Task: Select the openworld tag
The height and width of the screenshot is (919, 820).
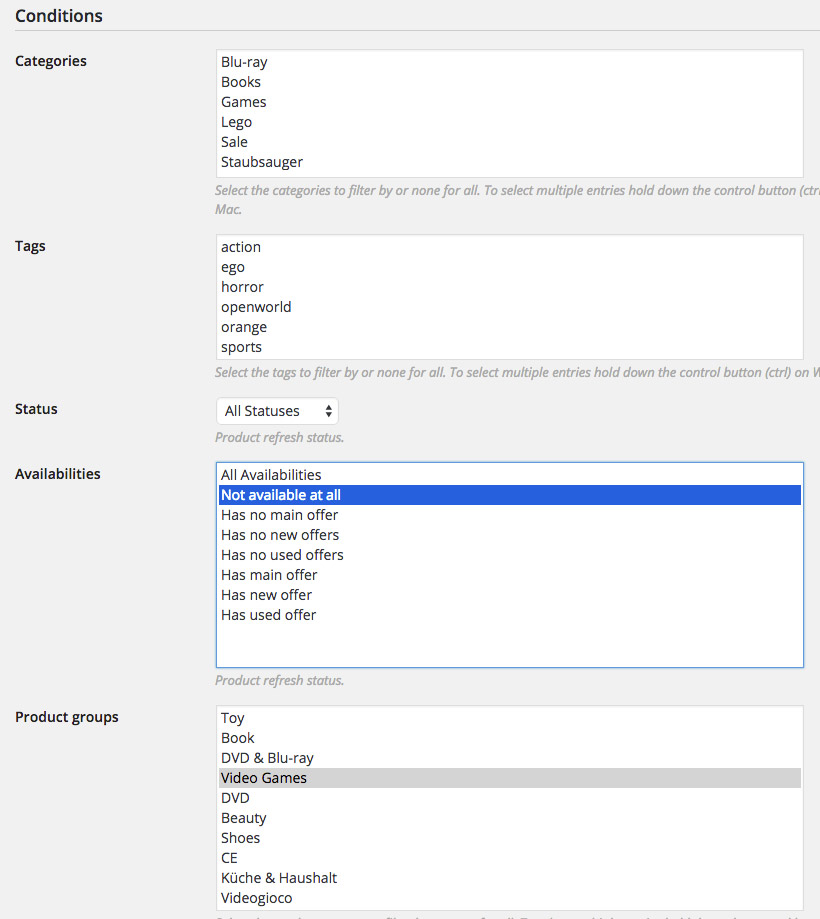Action: pyautogui.click(x=256, y=306)
